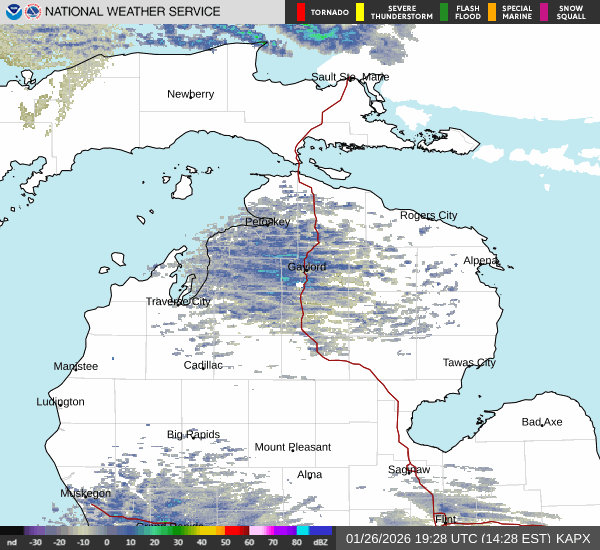Viewport: 600px width, 550px height.
Task: Click the Newberry label in Upper Peninsula
Action: pos(190,94)
